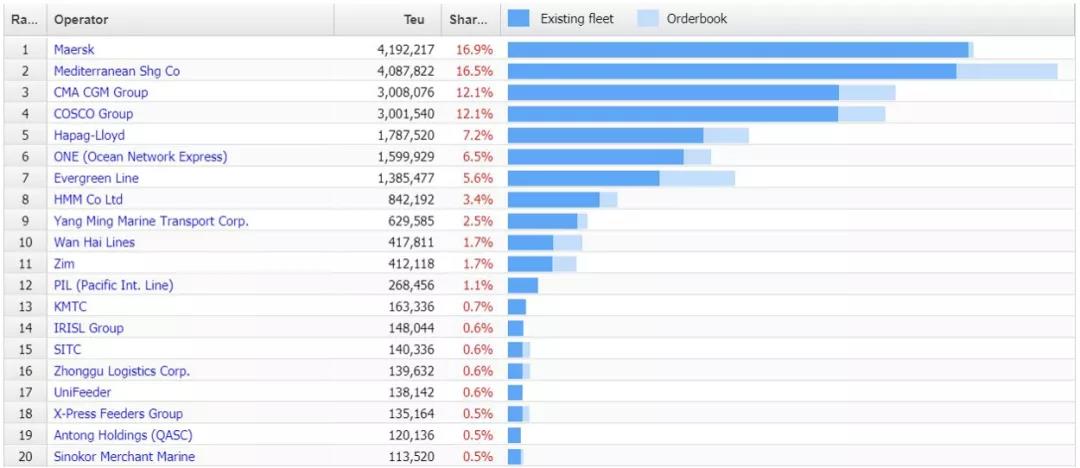Select the CMA CGM Group link
1080x468 pixels.
101,93
